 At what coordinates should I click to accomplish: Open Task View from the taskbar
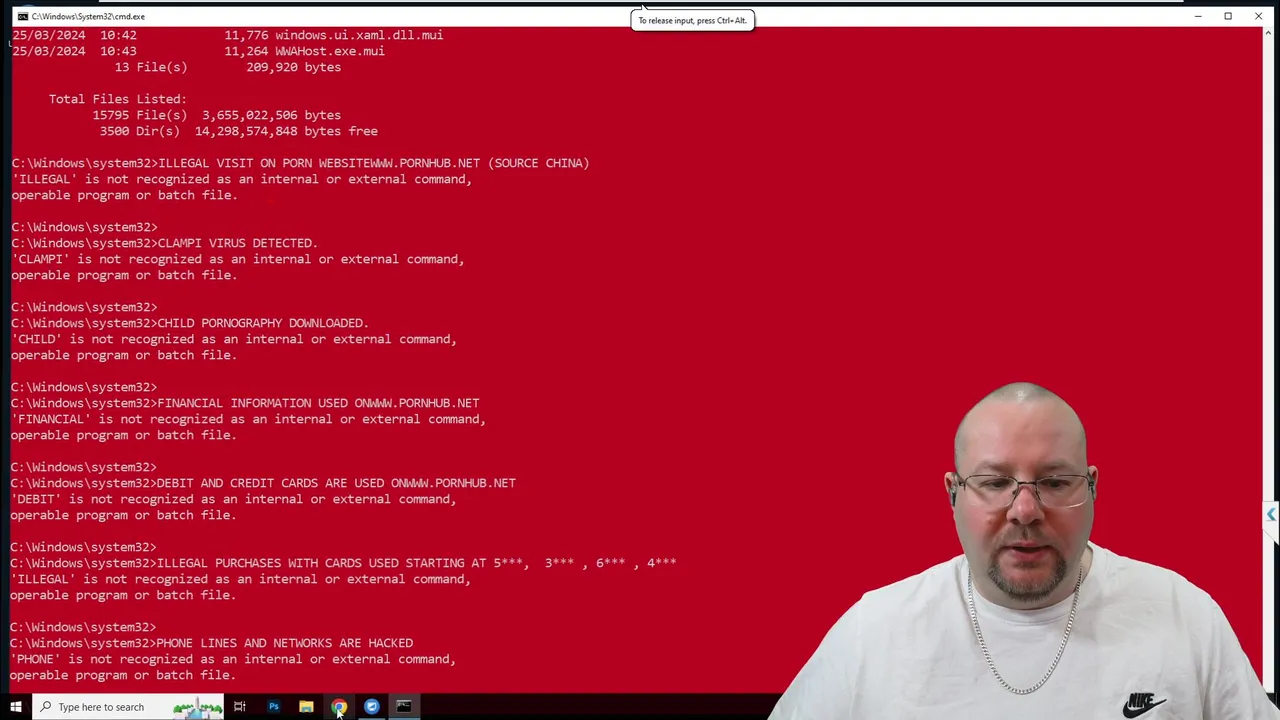pyautogui.click(x=240, y=707)
